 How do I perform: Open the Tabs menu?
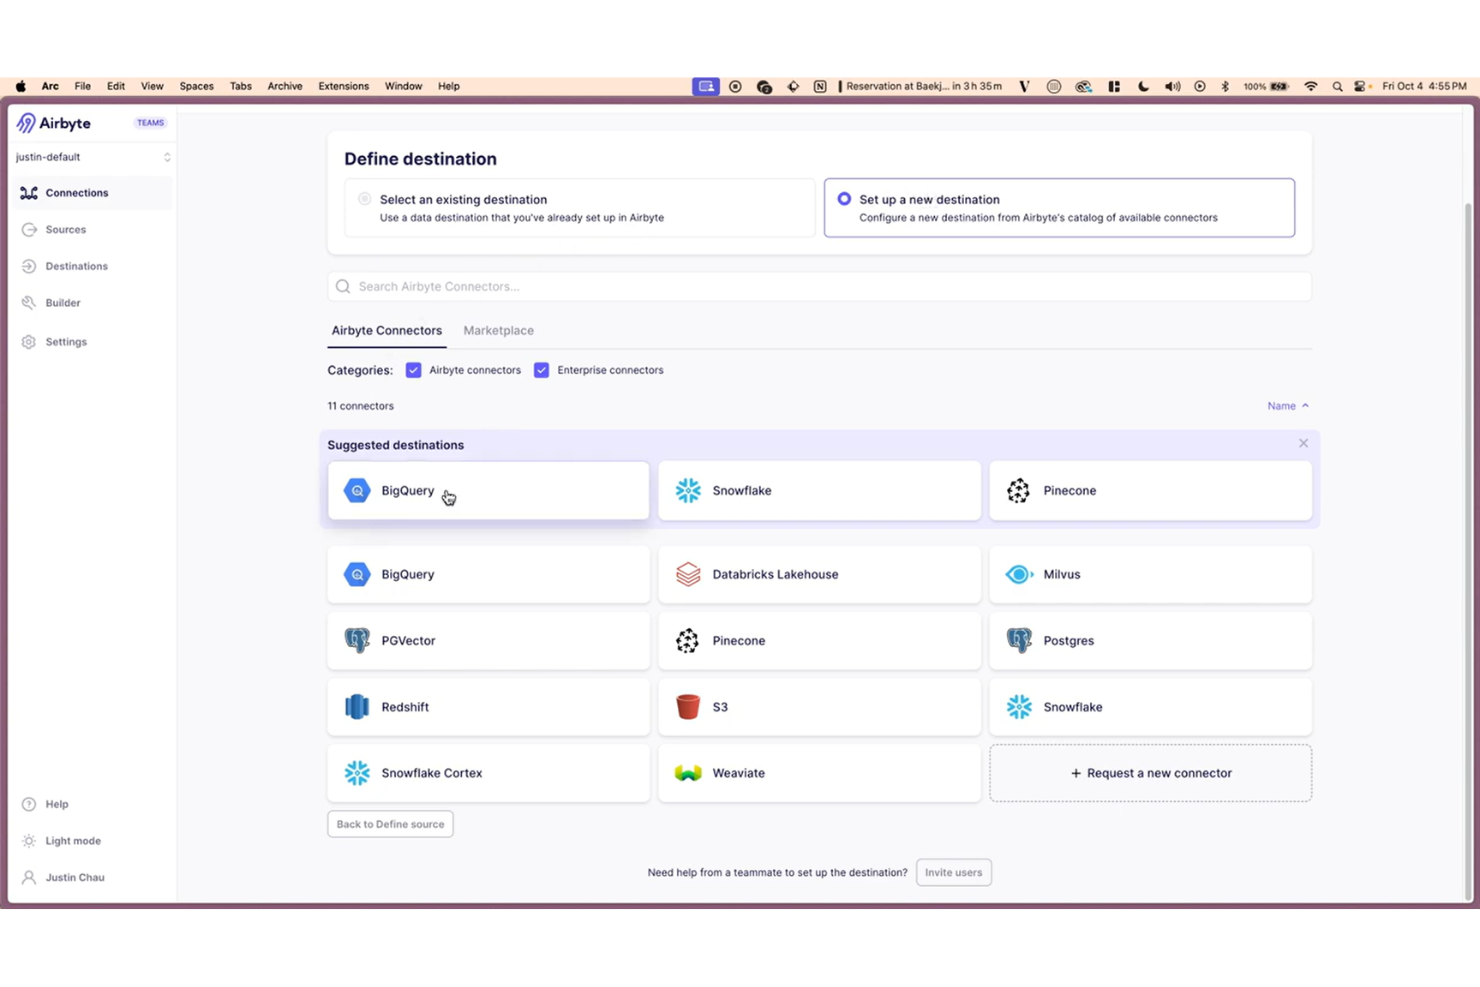pyautogui.click(x=241, y=86)
